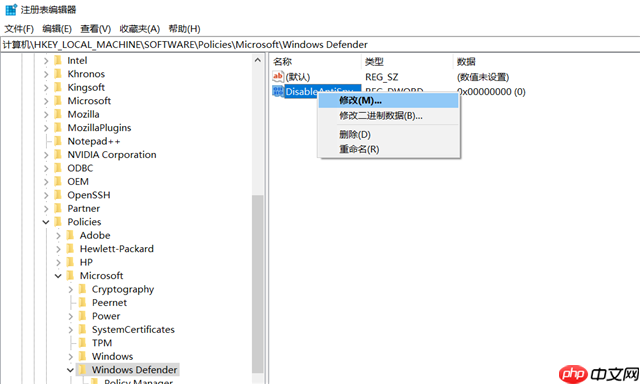Image resolution: width=640 pixels, height=384 pixels.
Task: Click the folder icon beside Adobe
Action: [71, 235]
